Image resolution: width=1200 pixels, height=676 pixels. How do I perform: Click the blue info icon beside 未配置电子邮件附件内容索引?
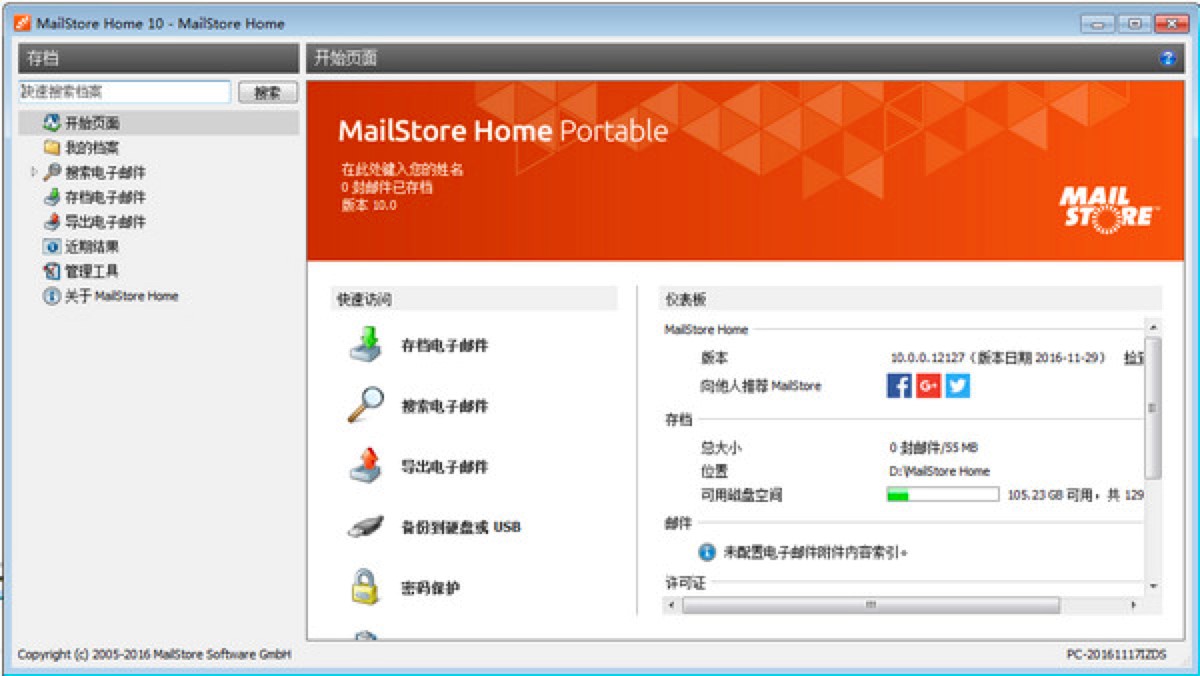[707, 551]
